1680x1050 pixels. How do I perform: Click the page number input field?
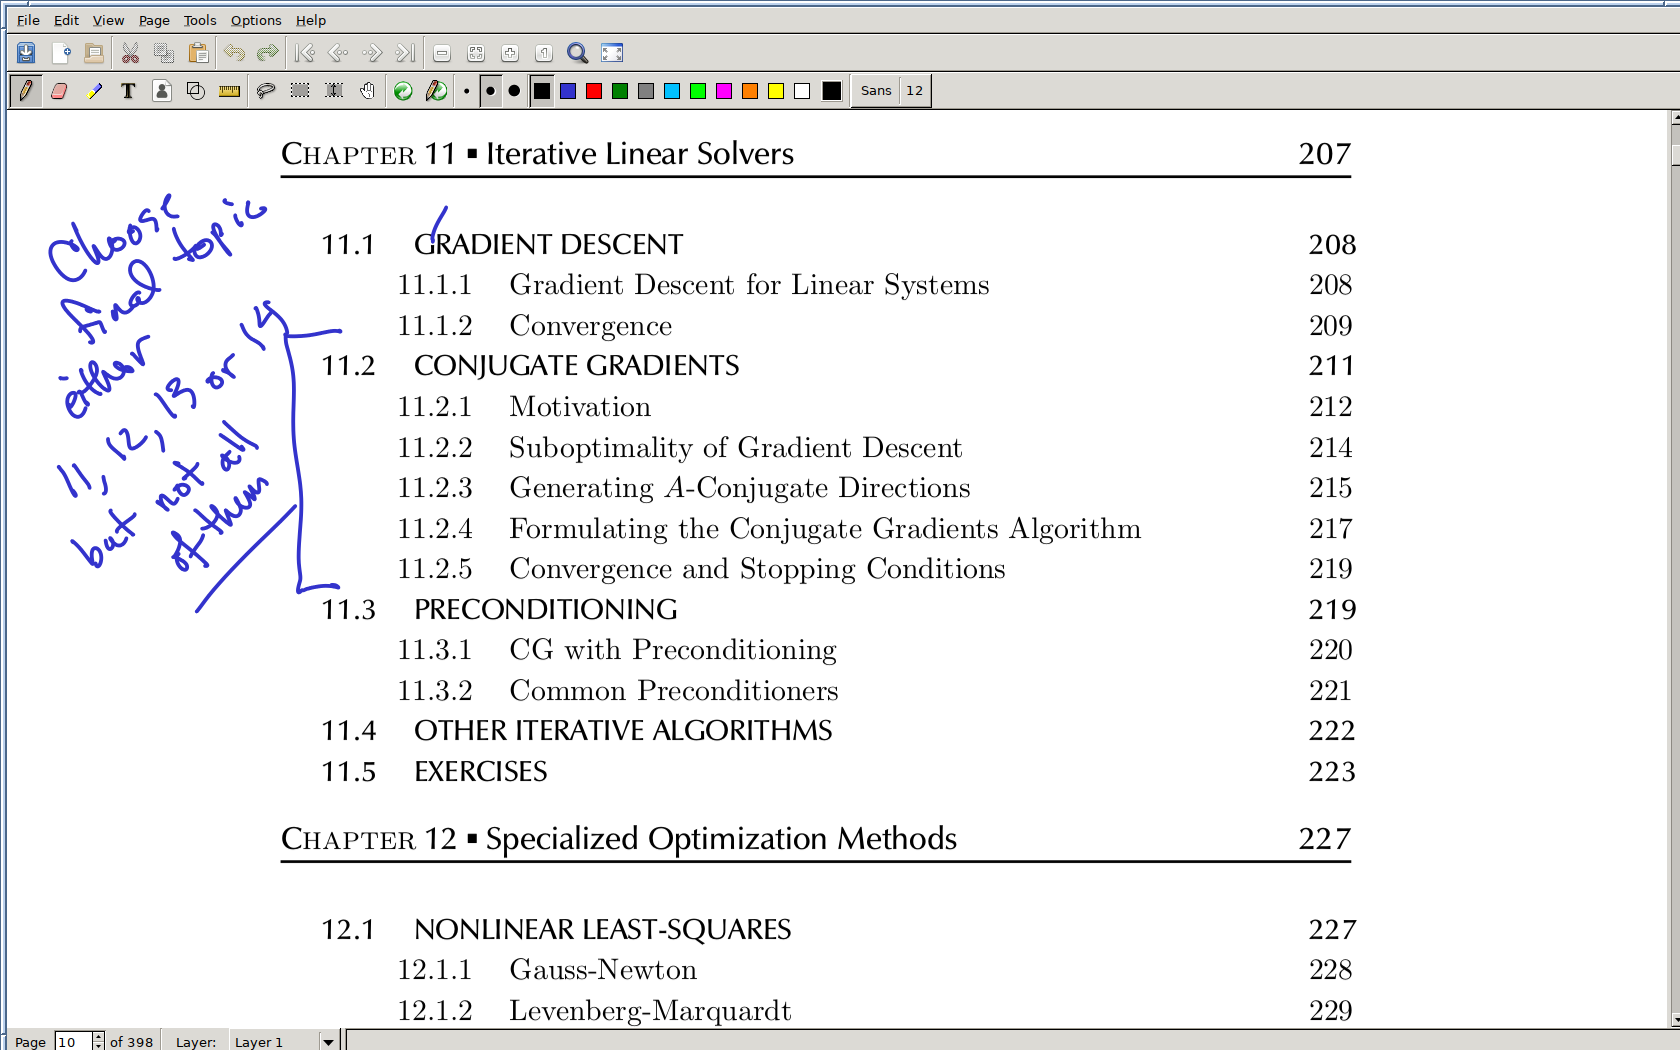pyautogui.click(x=72, y=1042)
